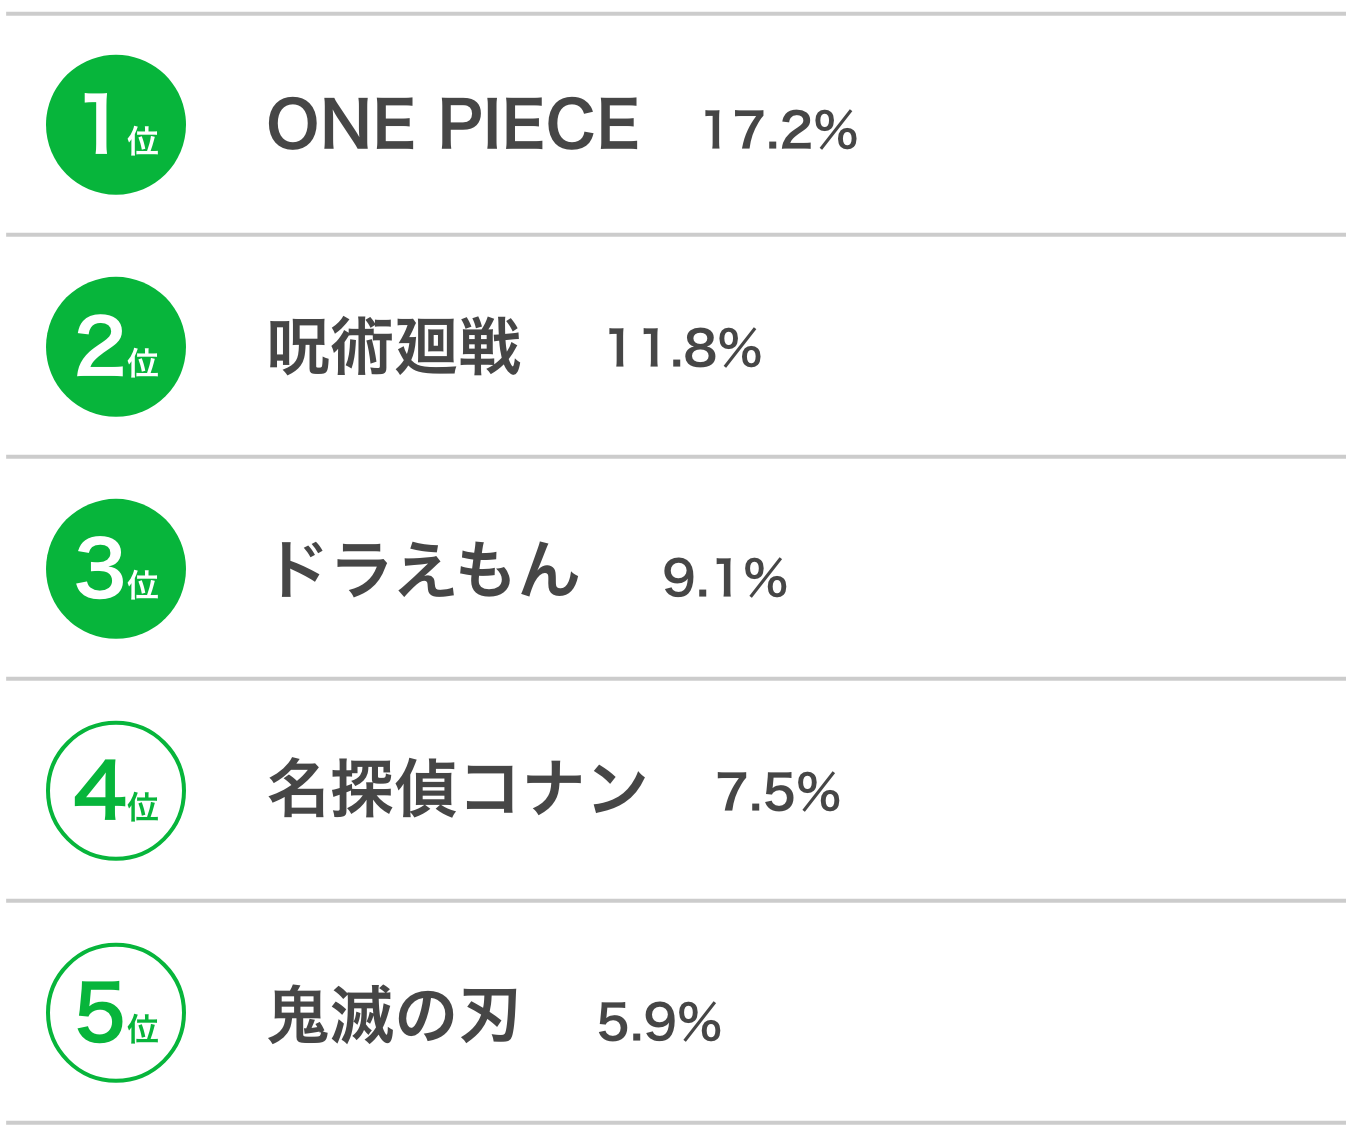Click the large numeral 1 in first badge
Screen dimensions: 1352x1142
pos(98,123)
